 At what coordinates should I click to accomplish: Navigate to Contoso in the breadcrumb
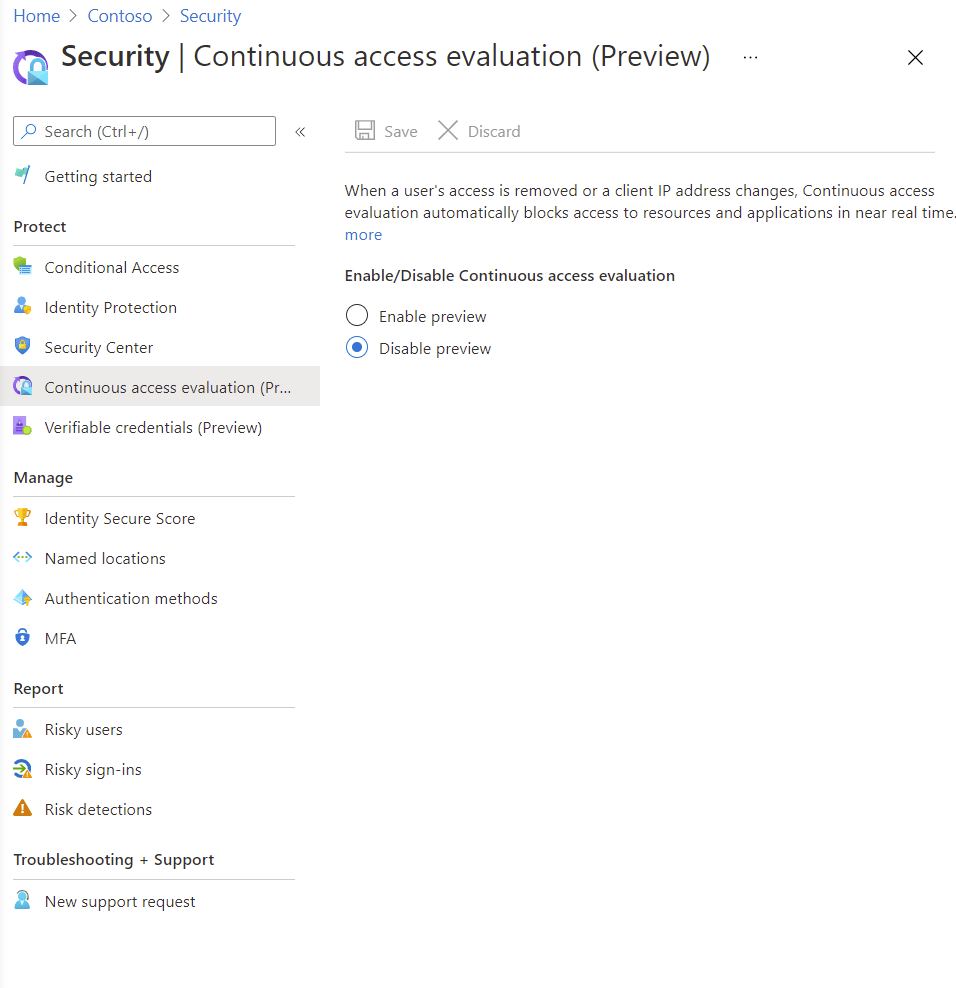(120, 16)
